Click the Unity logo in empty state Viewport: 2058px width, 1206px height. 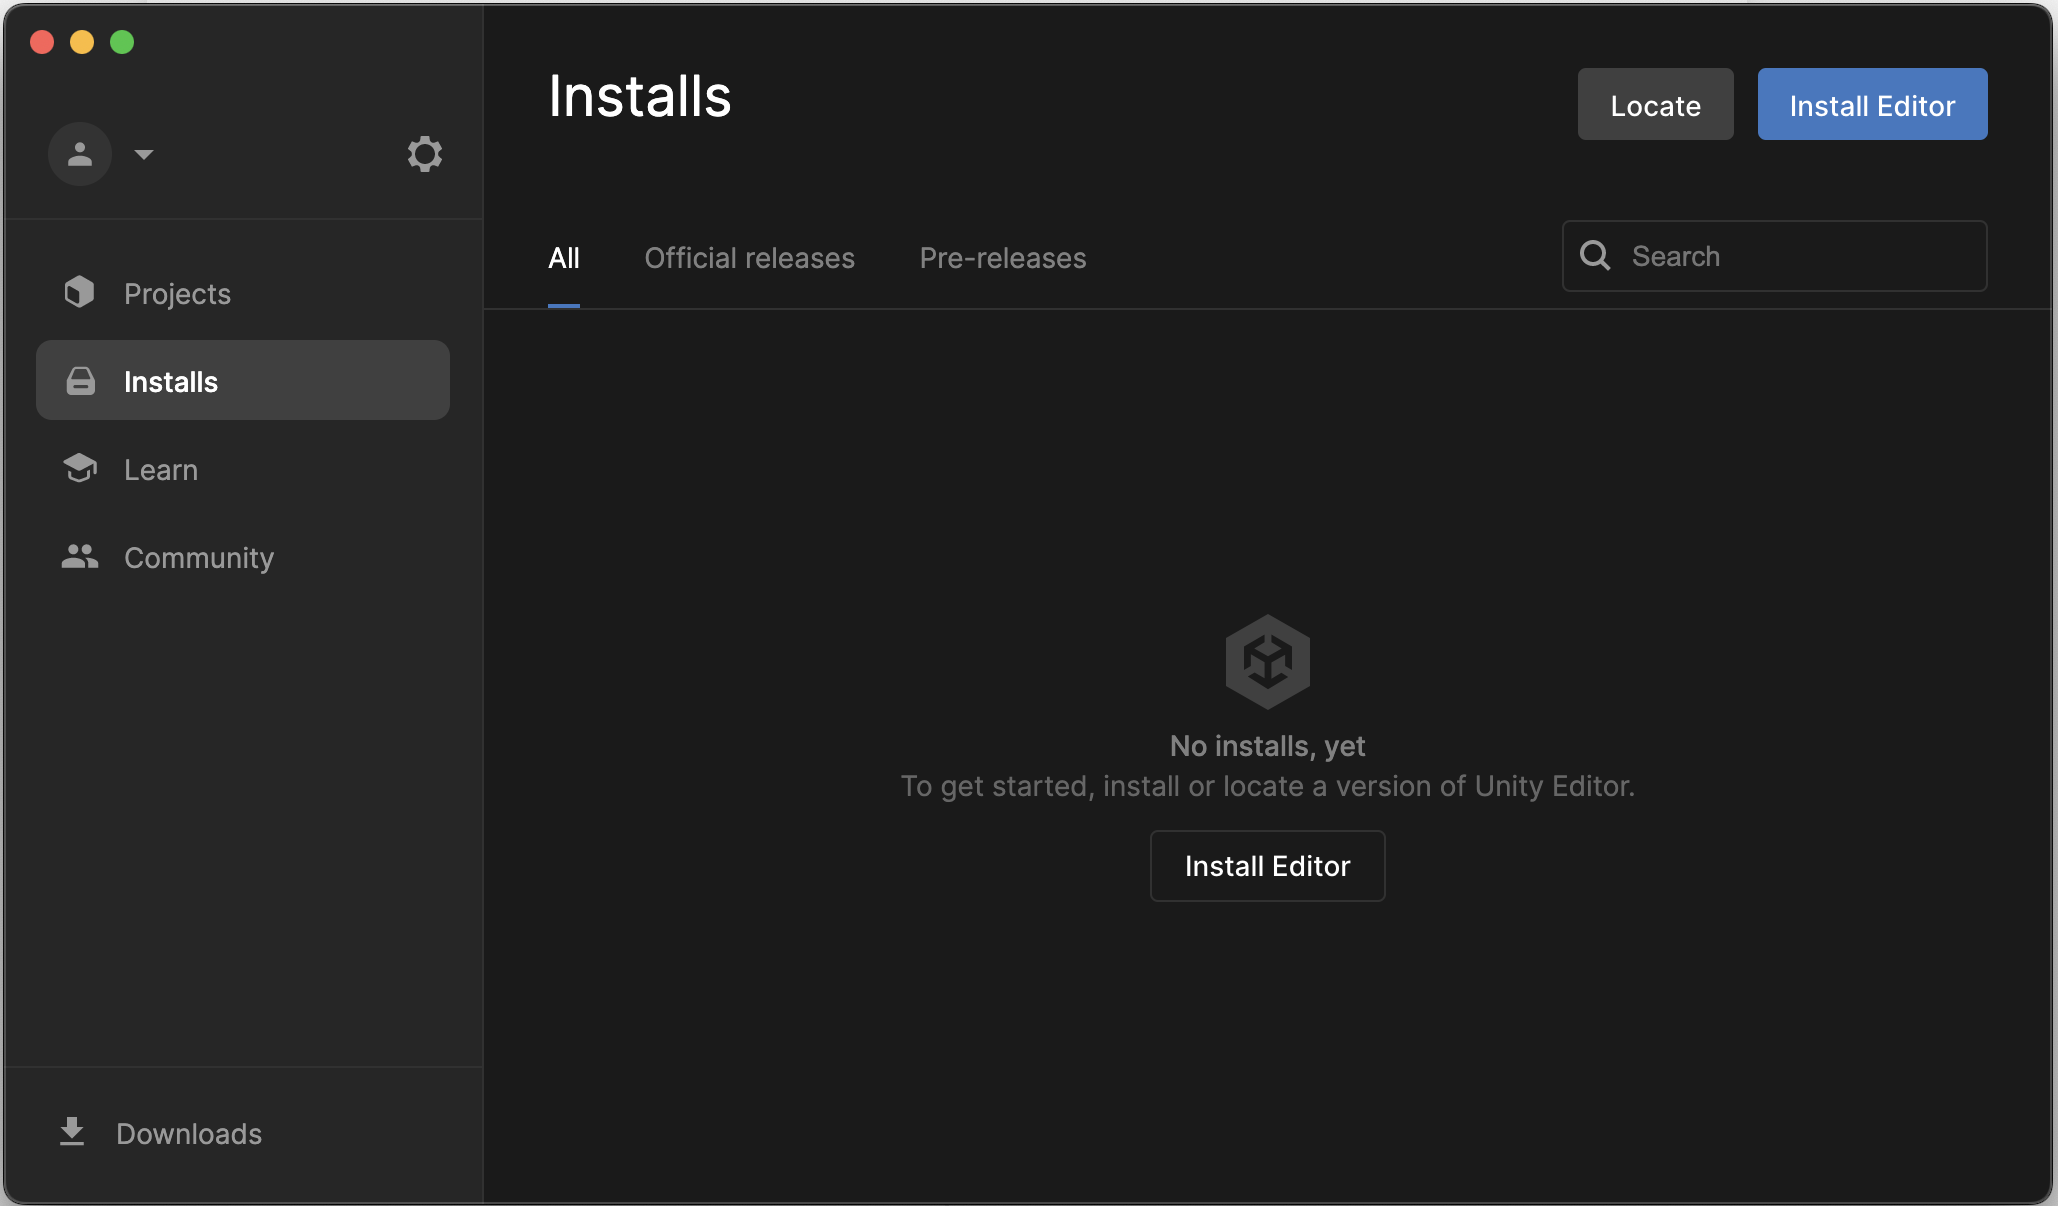1267,661
